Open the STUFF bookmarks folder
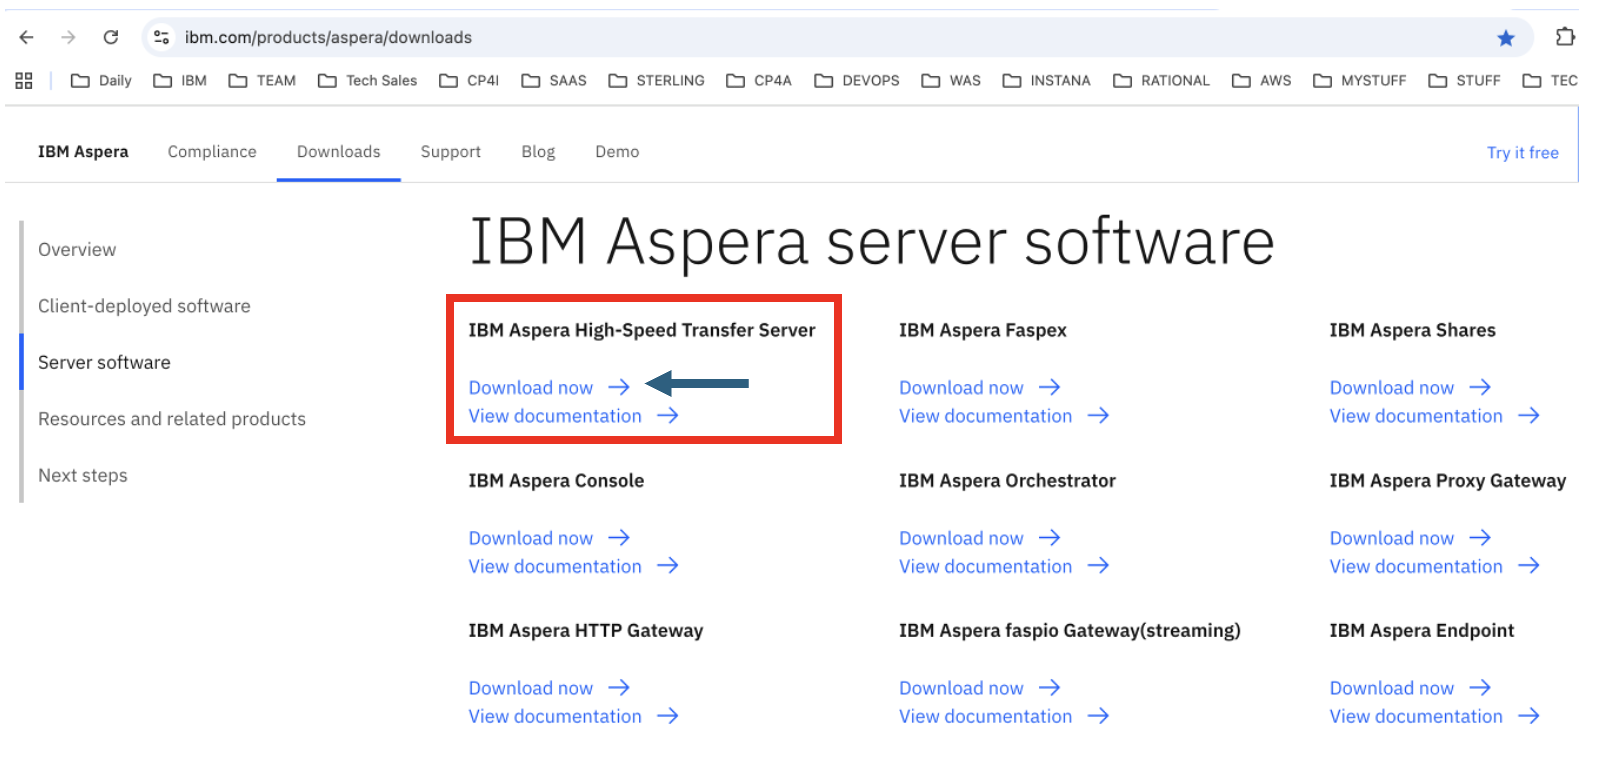 [x=1464, y=80]
